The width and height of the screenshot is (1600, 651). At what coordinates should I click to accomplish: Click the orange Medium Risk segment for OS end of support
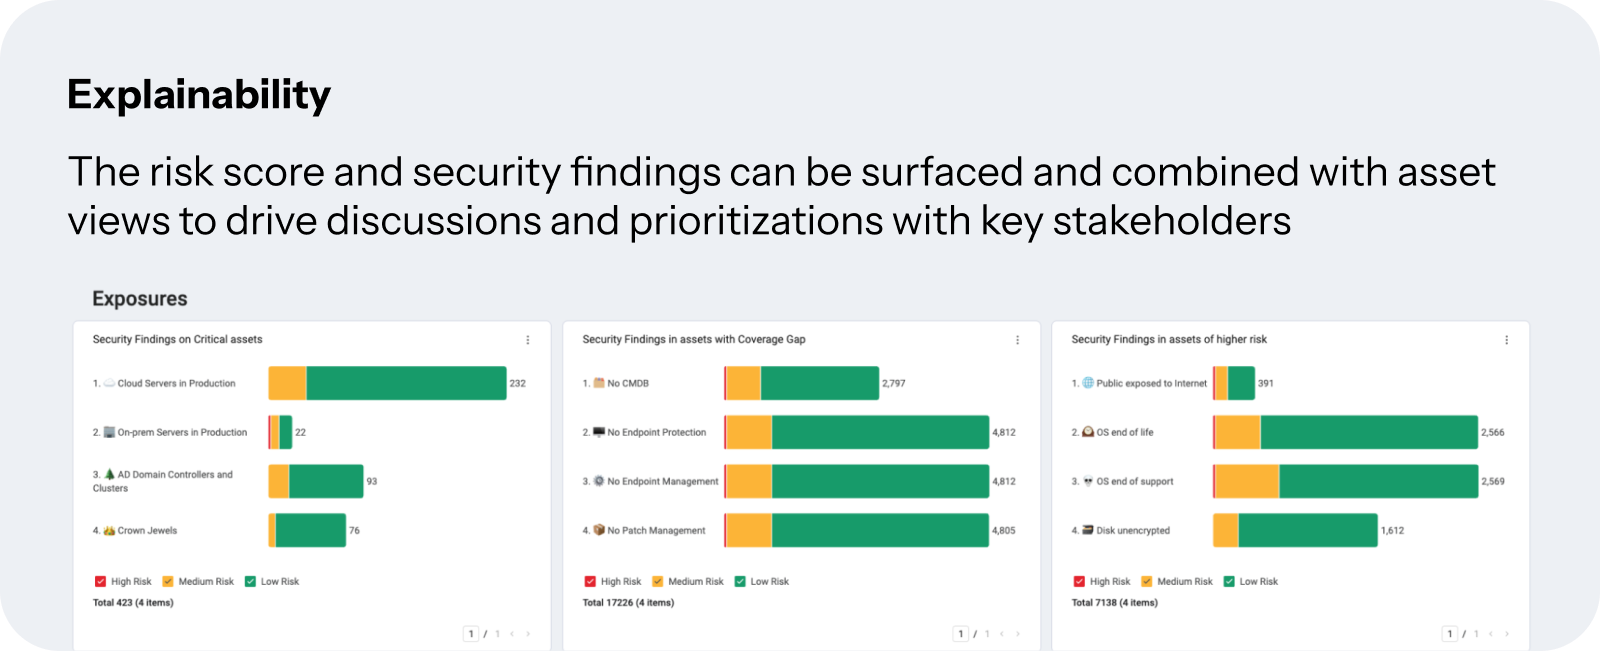(1247, 481)
